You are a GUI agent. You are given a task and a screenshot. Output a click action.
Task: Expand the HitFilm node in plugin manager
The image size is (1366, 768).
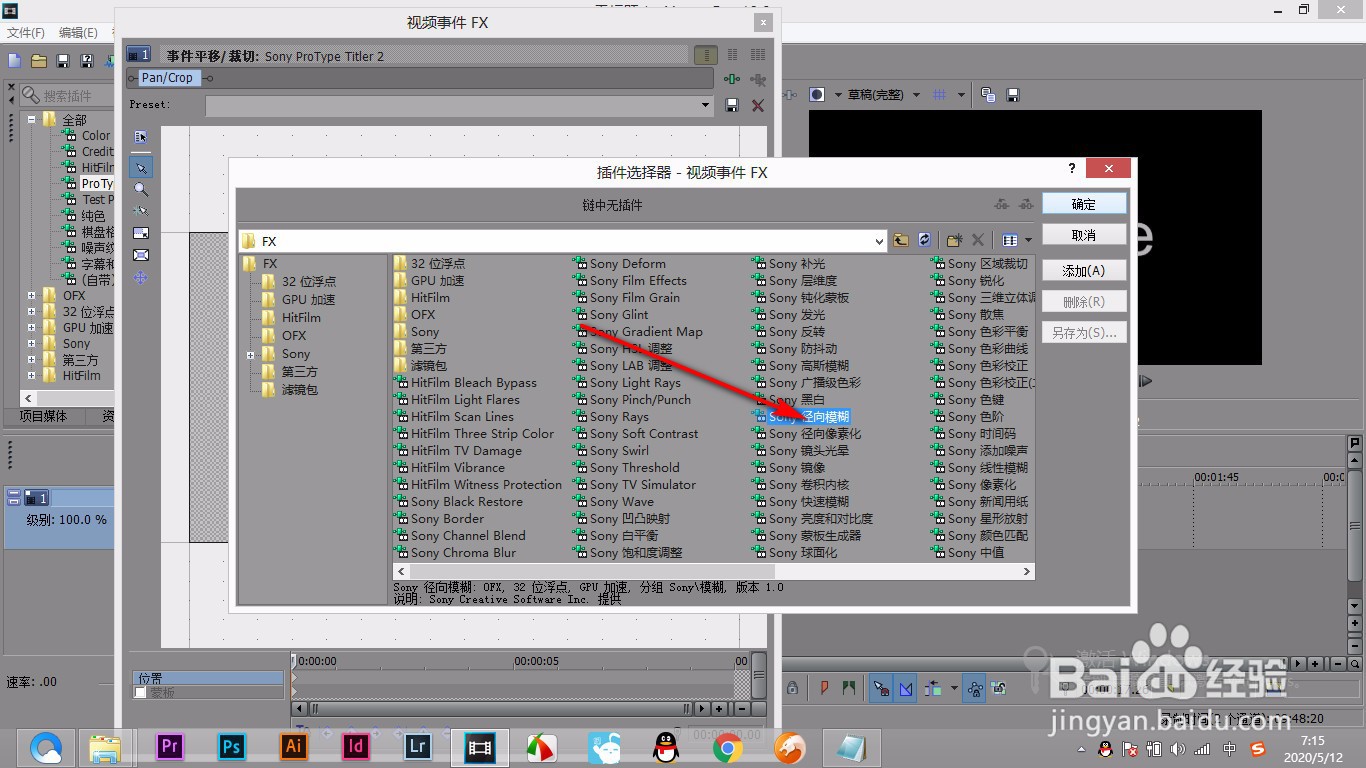tap(31, 376)
